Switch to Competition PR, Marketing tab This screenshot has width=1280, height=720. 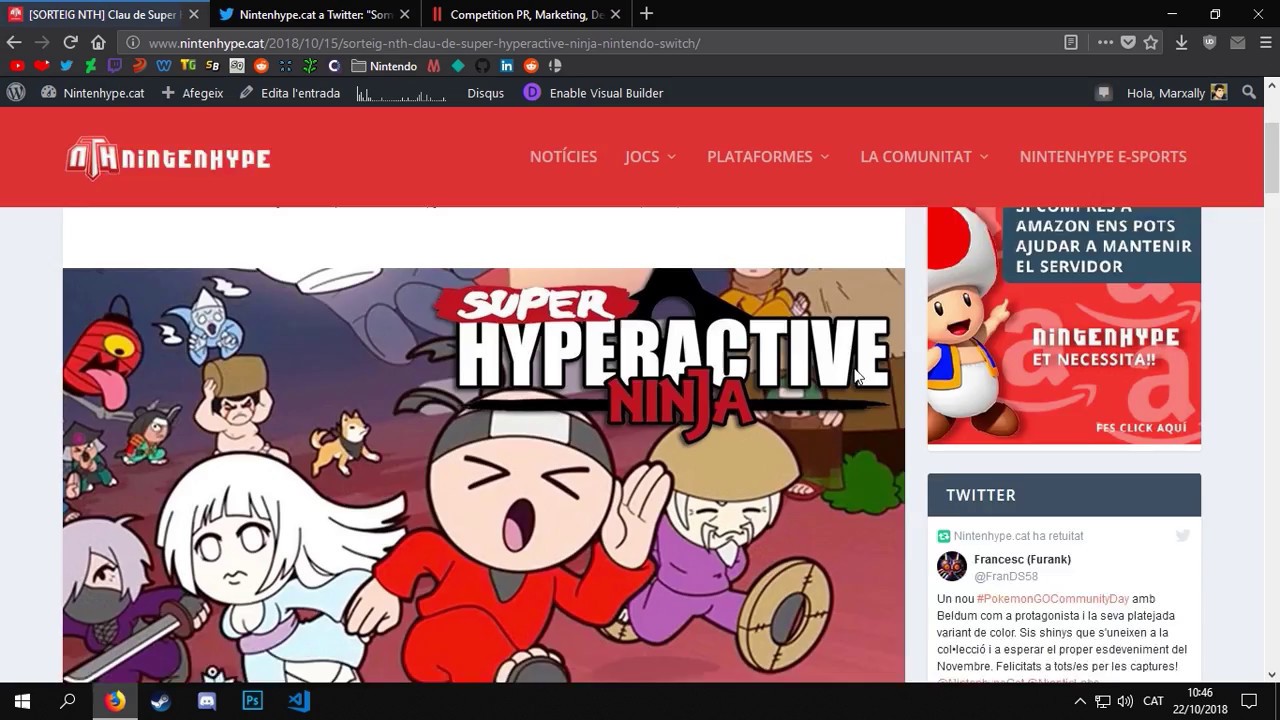click(526, 14)
